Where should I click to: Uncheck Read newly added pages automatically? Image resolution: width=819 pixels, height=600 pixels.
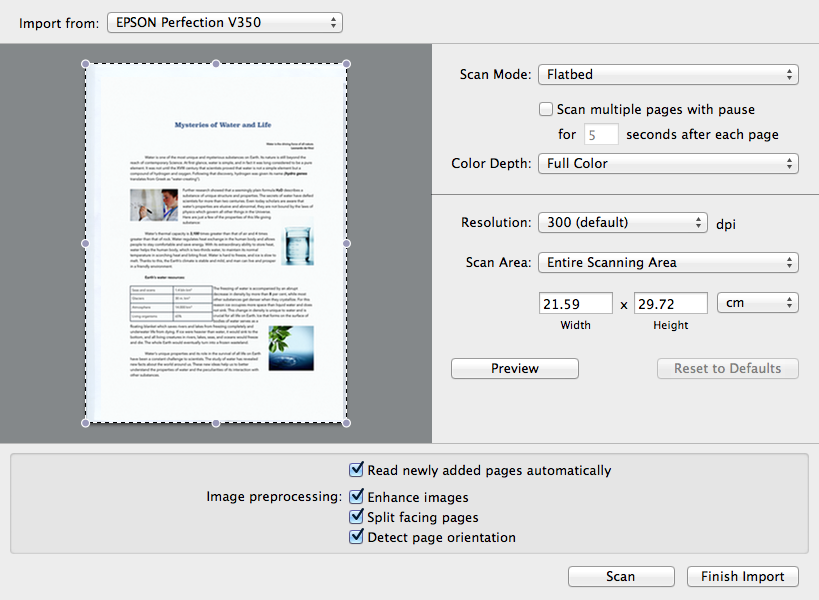pyautogui.click(x=357, y=469)
